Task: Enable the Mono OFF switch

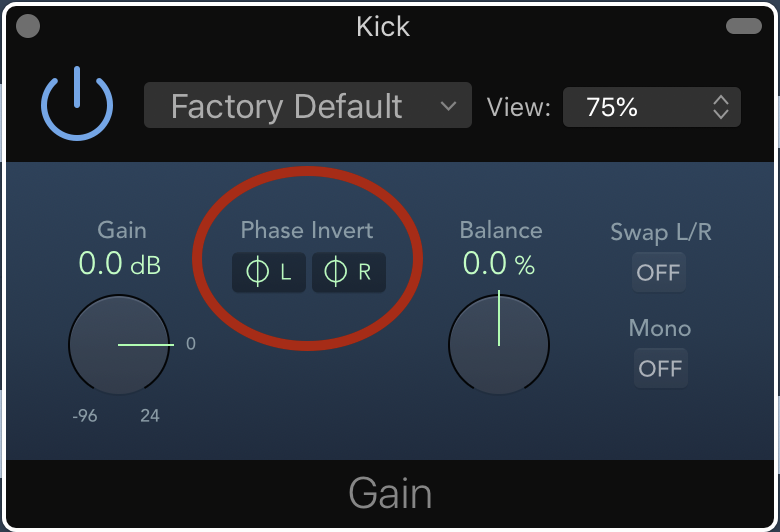Action: (660, 368)
